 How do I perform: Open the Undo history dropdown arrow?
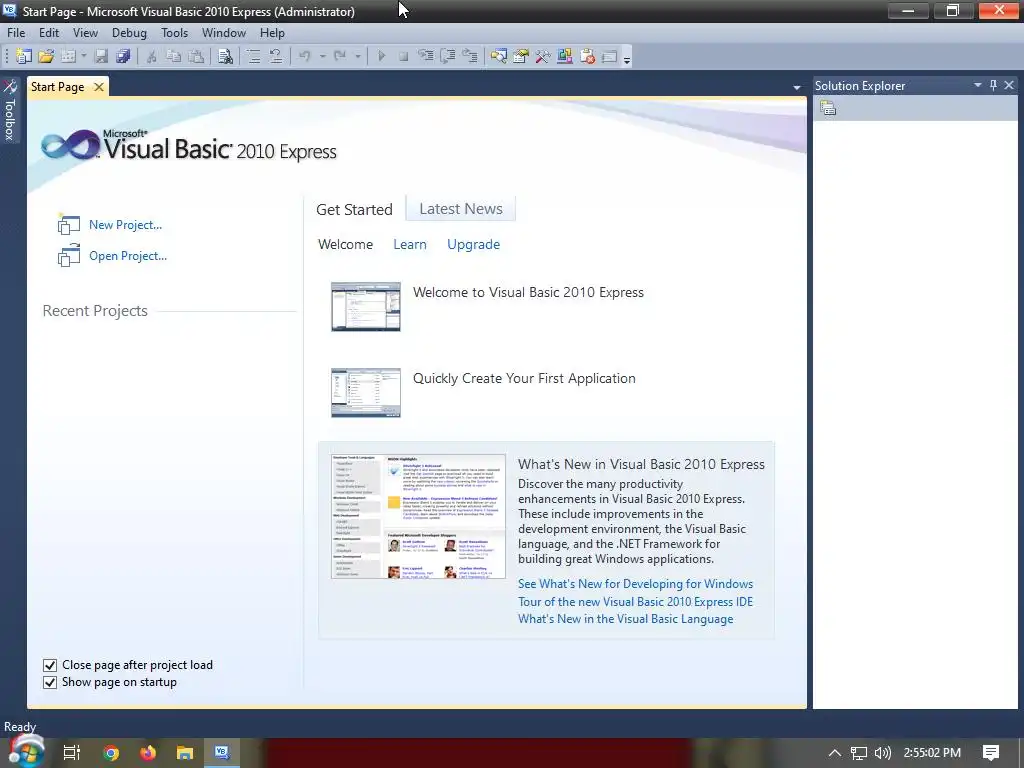pyautogui.click(x=323, y=56)
